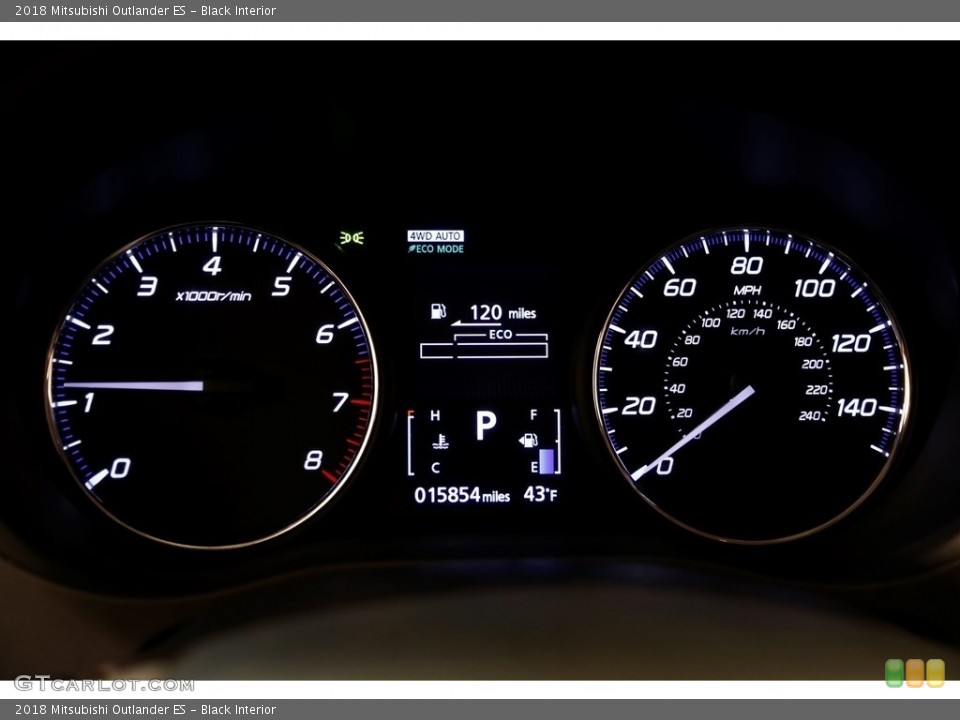Screen dimensions: 960x720
Task: Click the coolant temperature icon
Action: pos(440,441)
